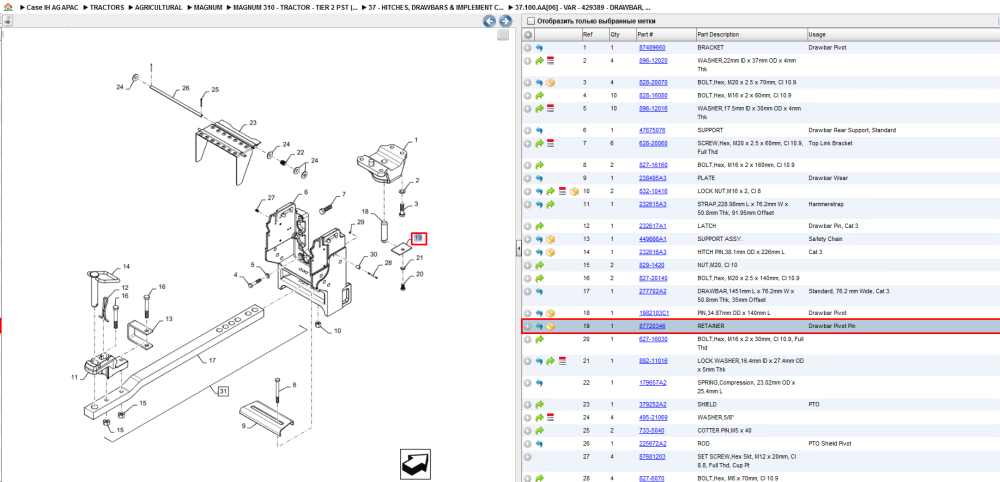
Task: Go to the previous illustration with the left arrow
Action: click(x=489, y=21)
